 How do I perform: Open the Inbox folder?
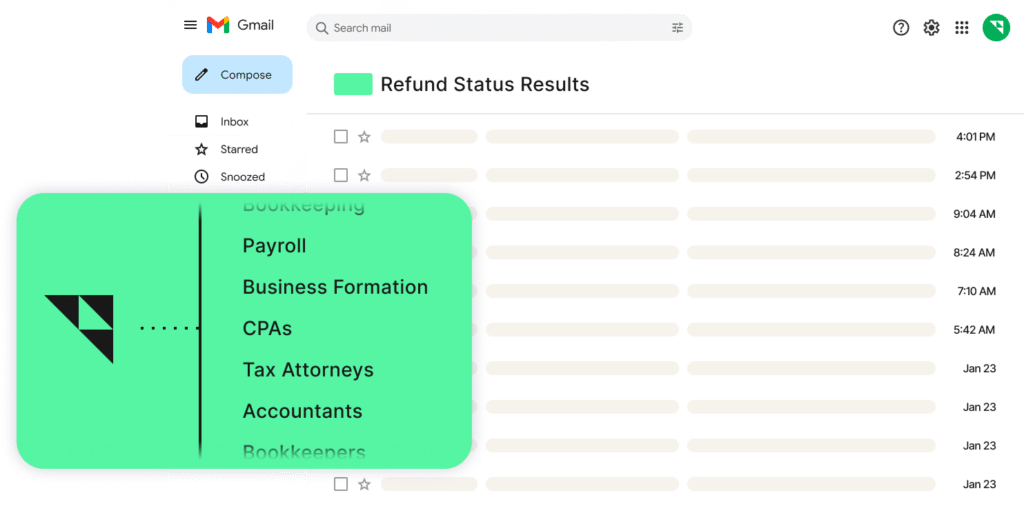234,122
